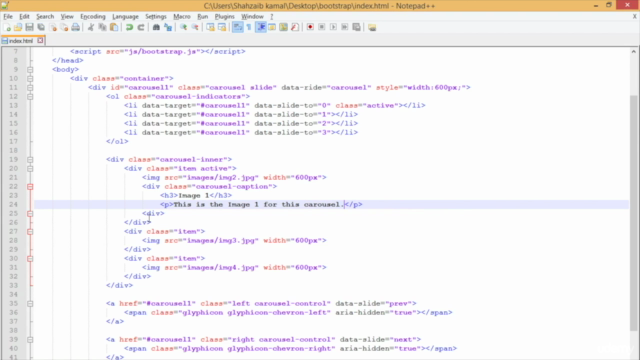The width and height of the screenshot is (640, 360).
Task: Collapse right carousel-control fold on line 39
Action: [30, 340]
